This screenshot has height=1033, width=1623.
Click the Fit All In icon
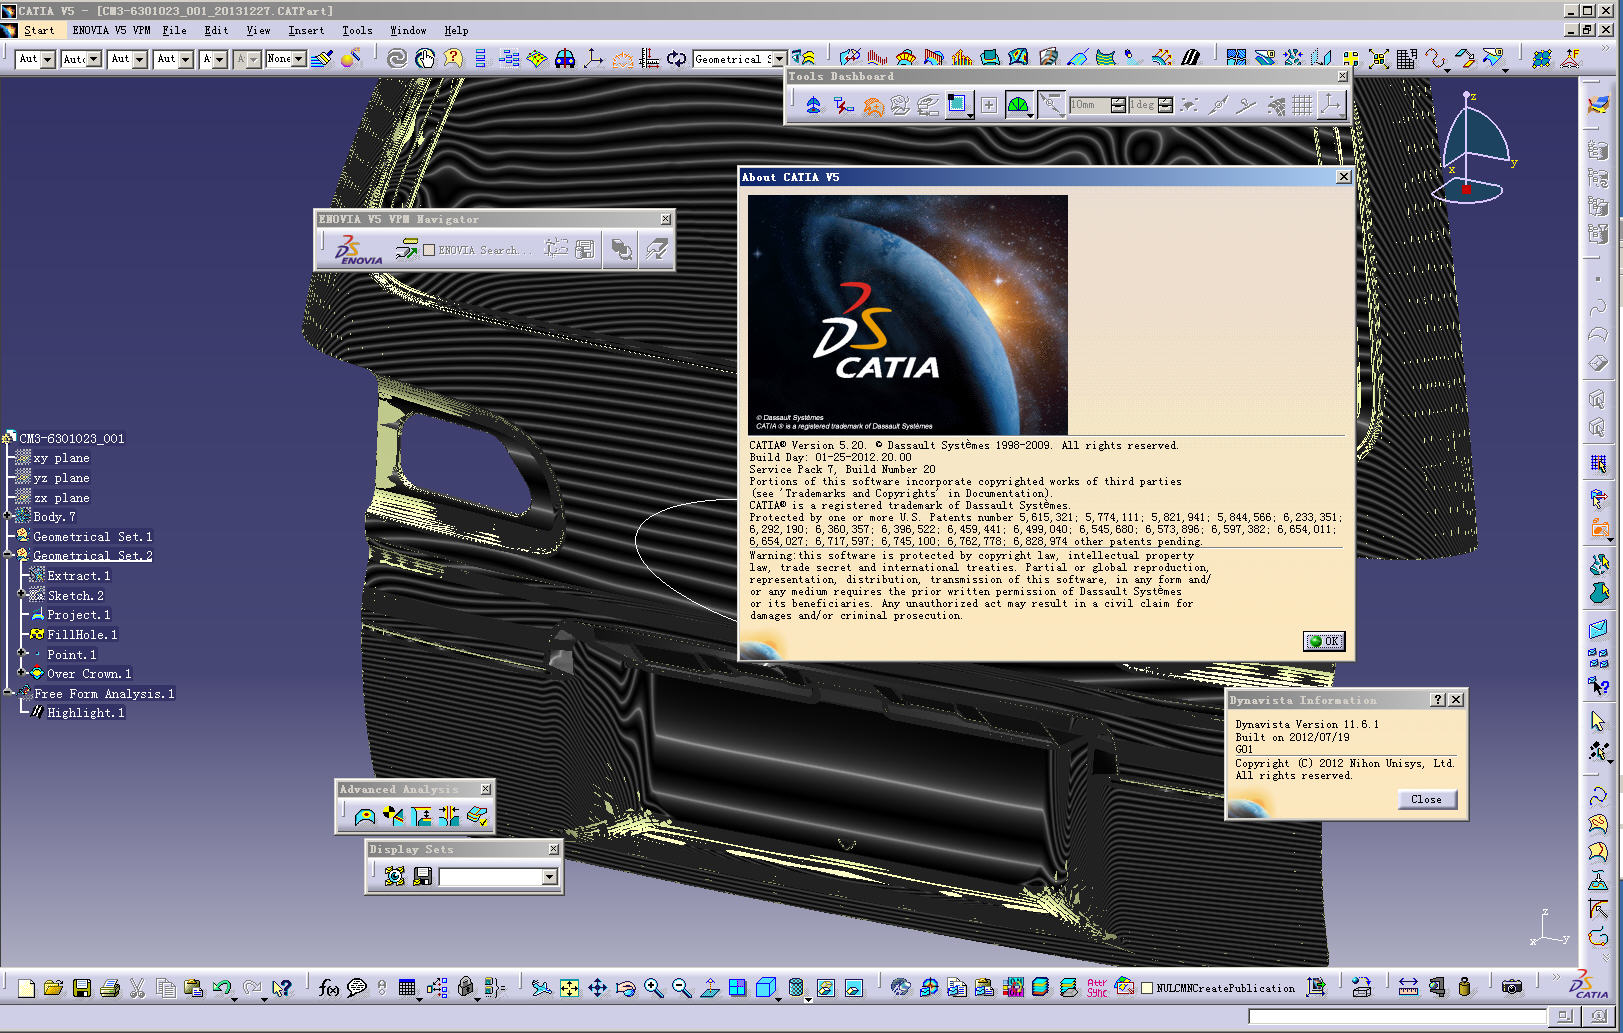pyautogui.click(x=569, y=988)
